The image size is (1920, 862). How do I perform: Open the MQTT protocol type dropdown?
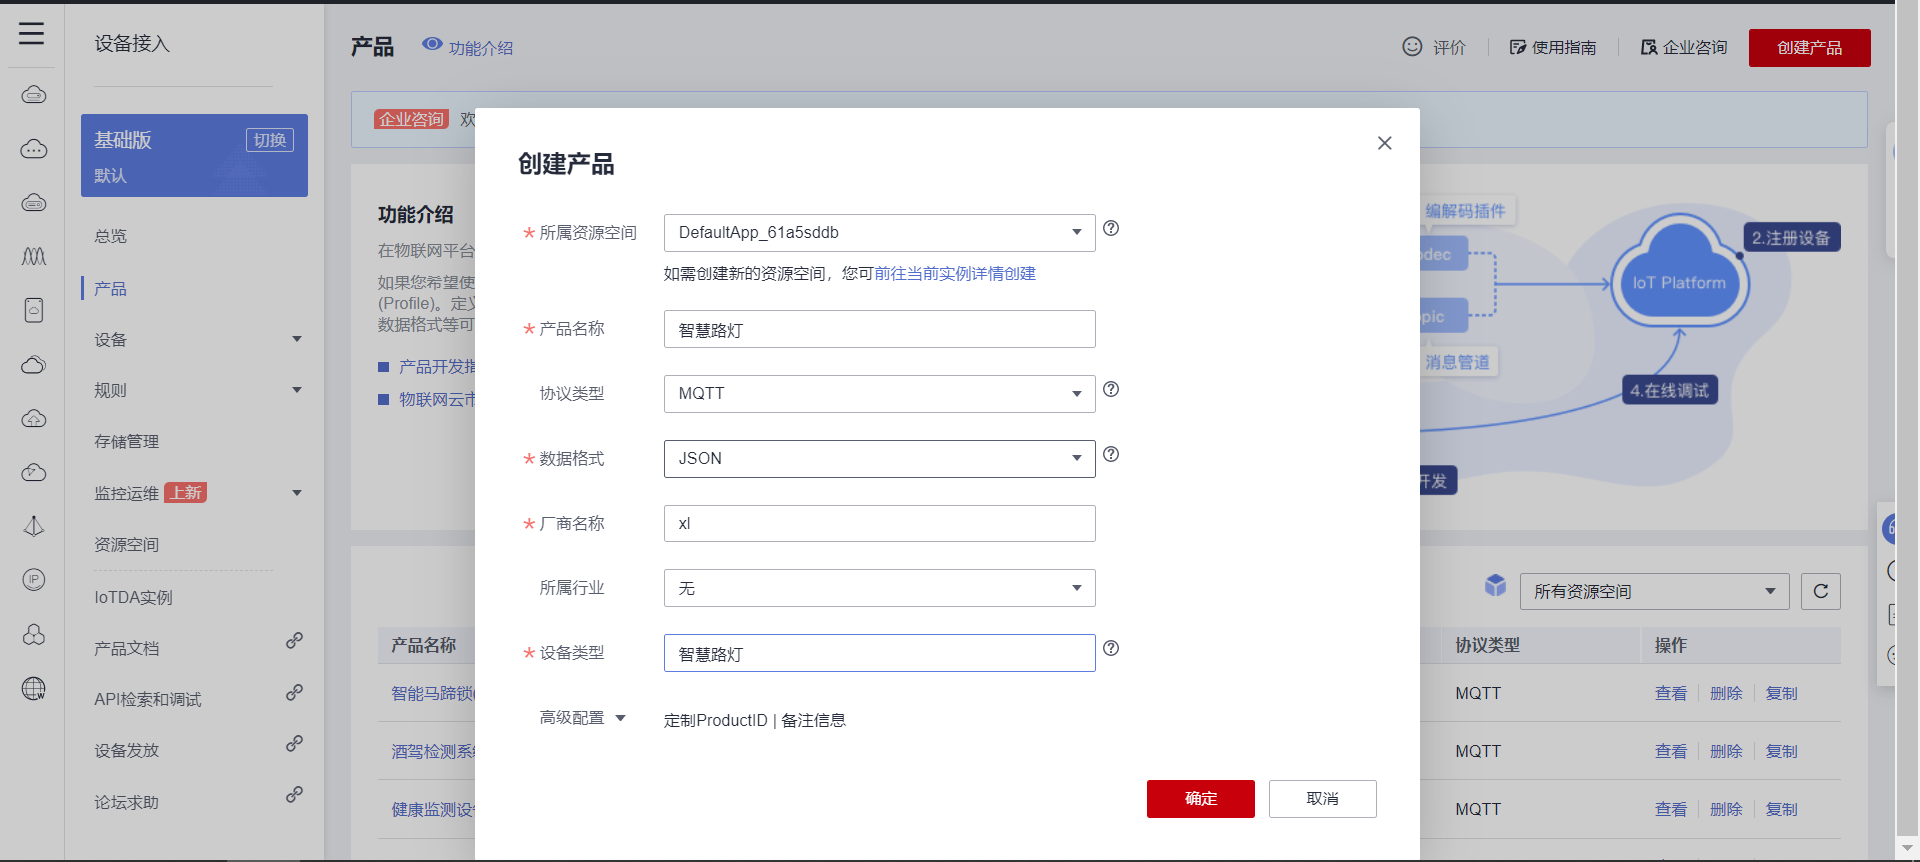pyautogui.click(x=879, y=394)
